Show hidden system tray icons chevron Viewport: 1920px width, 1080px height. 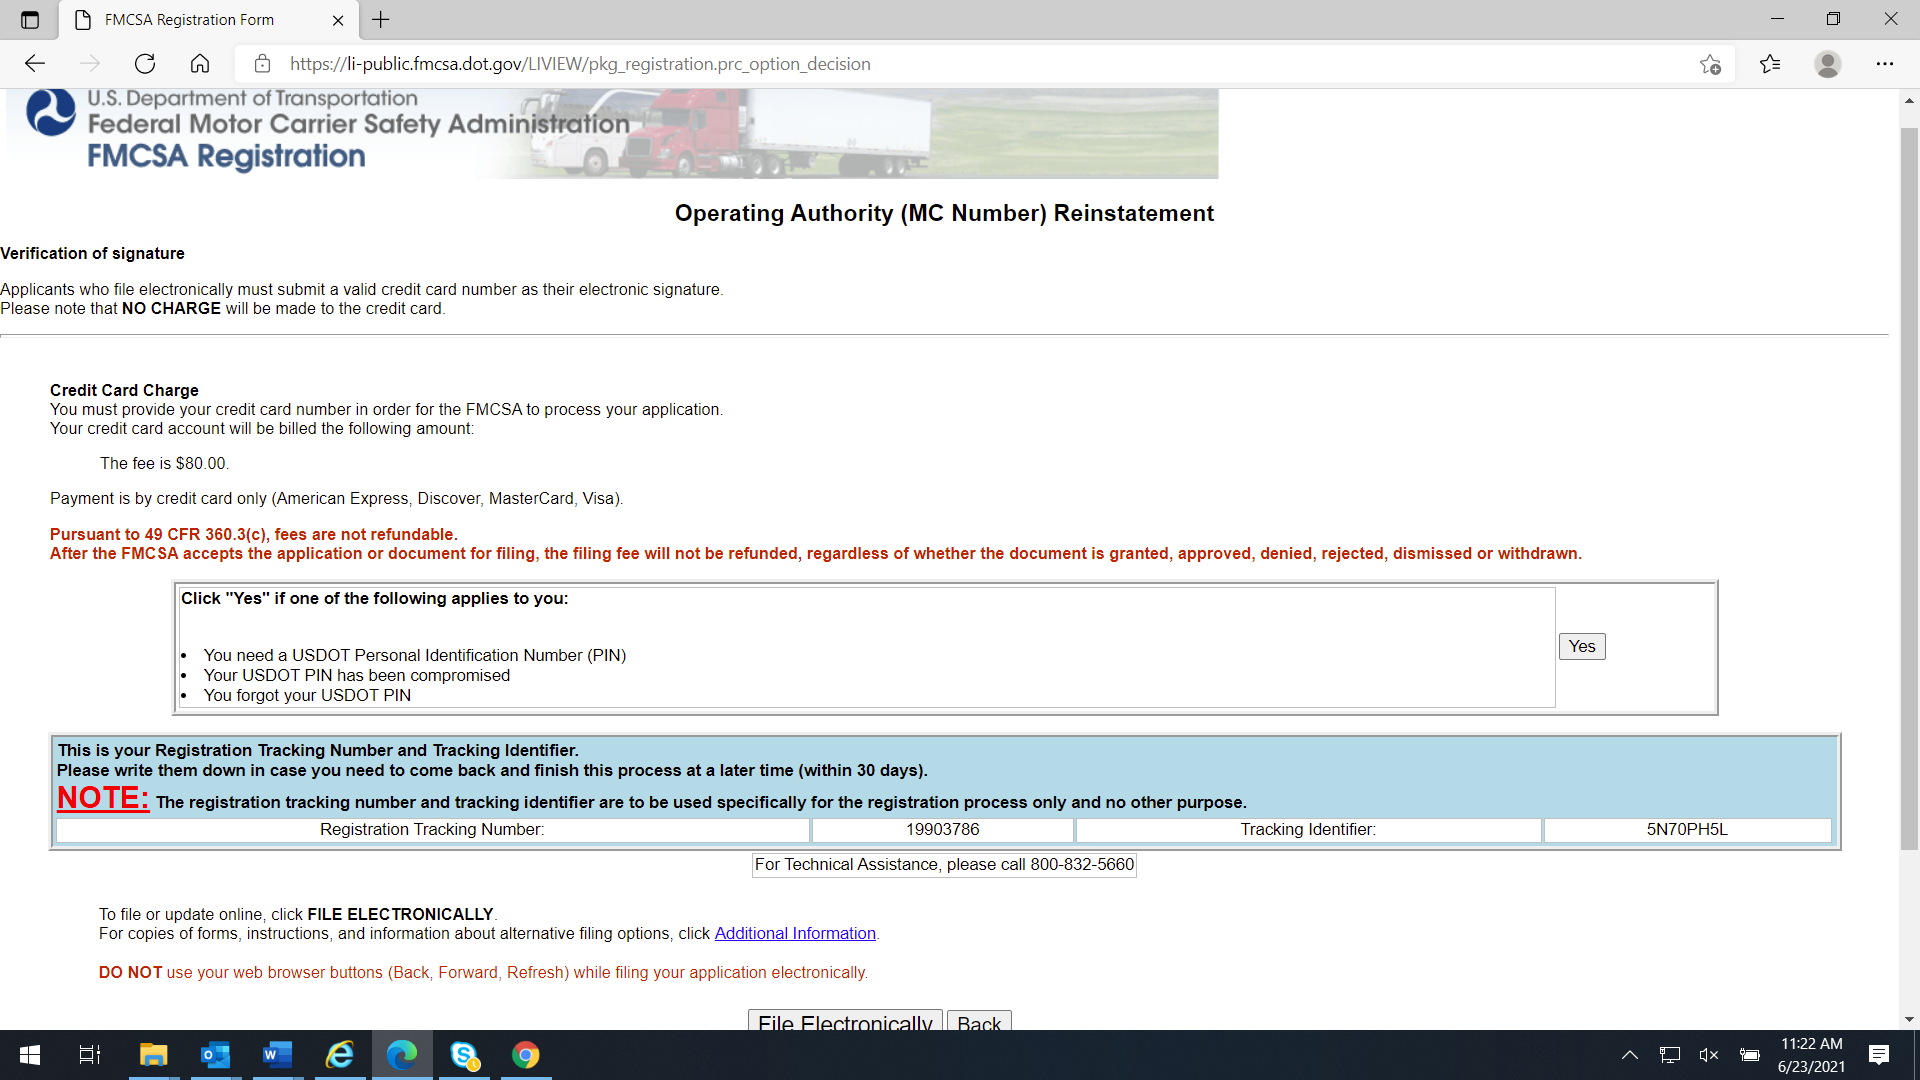coord(1629,1055)
